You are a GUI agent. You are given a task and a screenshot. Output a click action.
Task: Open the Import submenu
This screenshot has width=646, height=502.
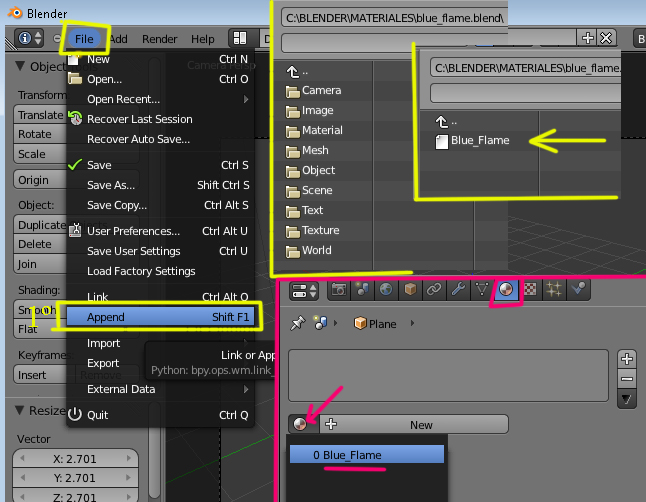160,343
